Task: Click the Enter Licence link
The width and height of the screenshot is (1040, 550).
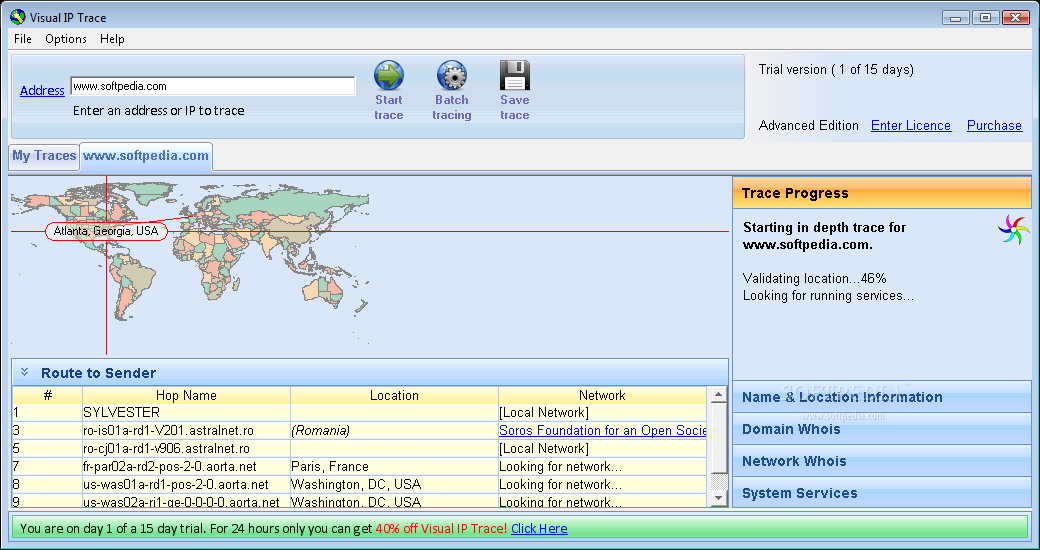Action: point(911,125)
